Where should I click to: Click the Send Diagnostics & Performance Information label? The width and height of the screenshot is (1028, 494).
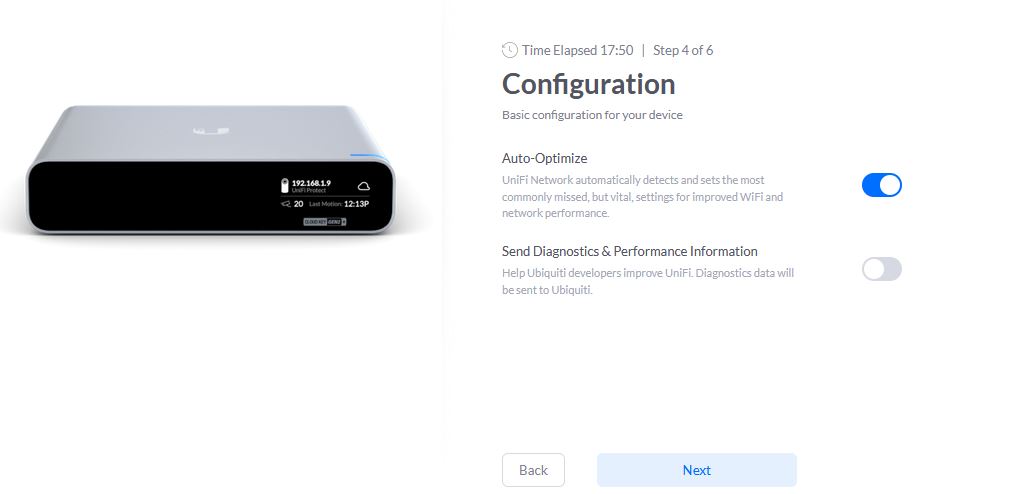coord(629,251)
